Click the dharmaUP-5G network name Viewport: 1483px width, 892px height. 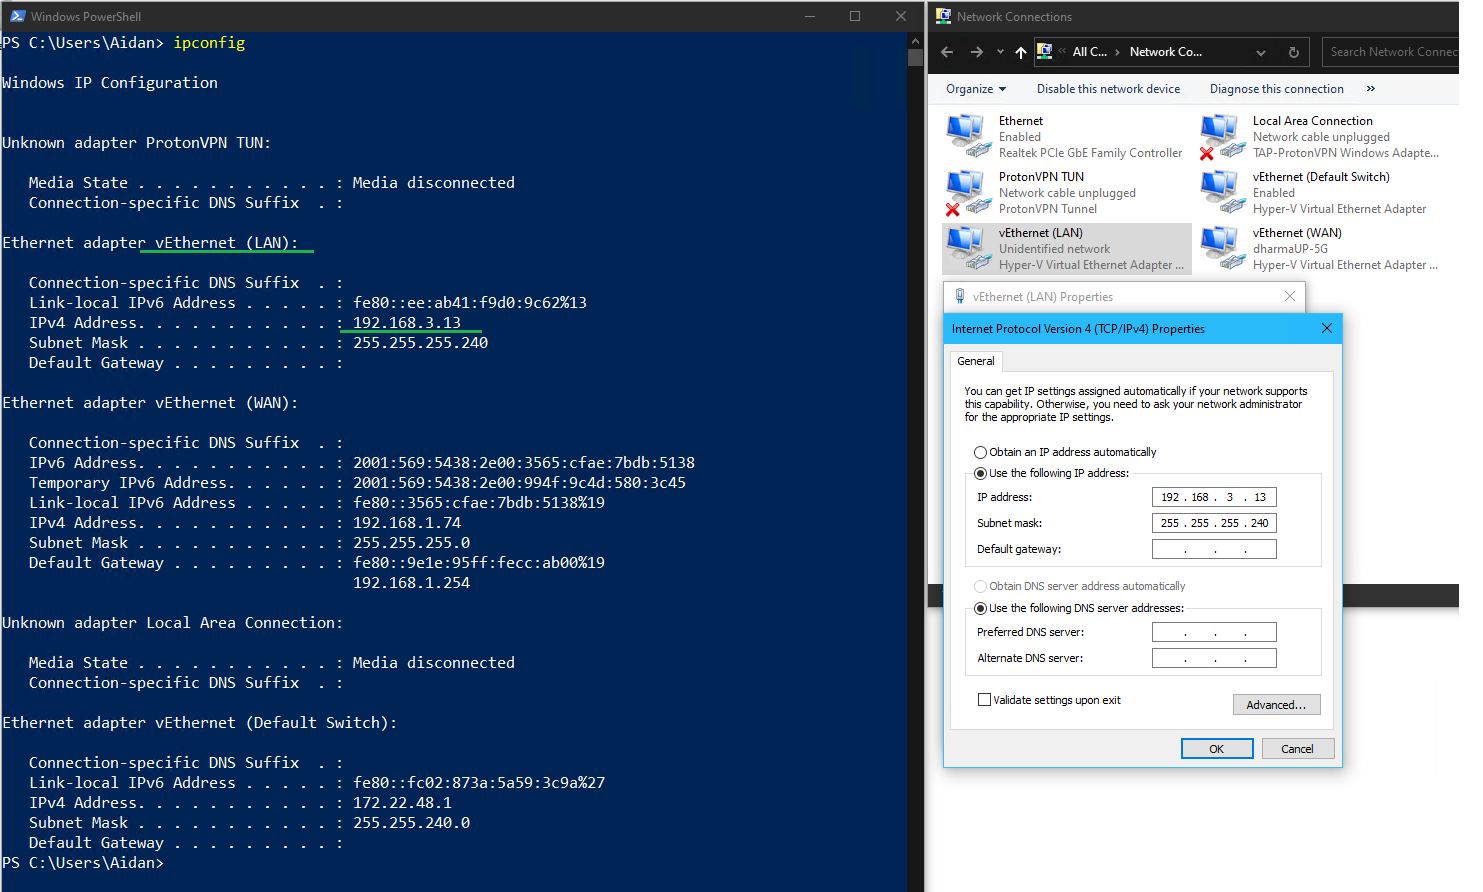tap(1290, 249)
